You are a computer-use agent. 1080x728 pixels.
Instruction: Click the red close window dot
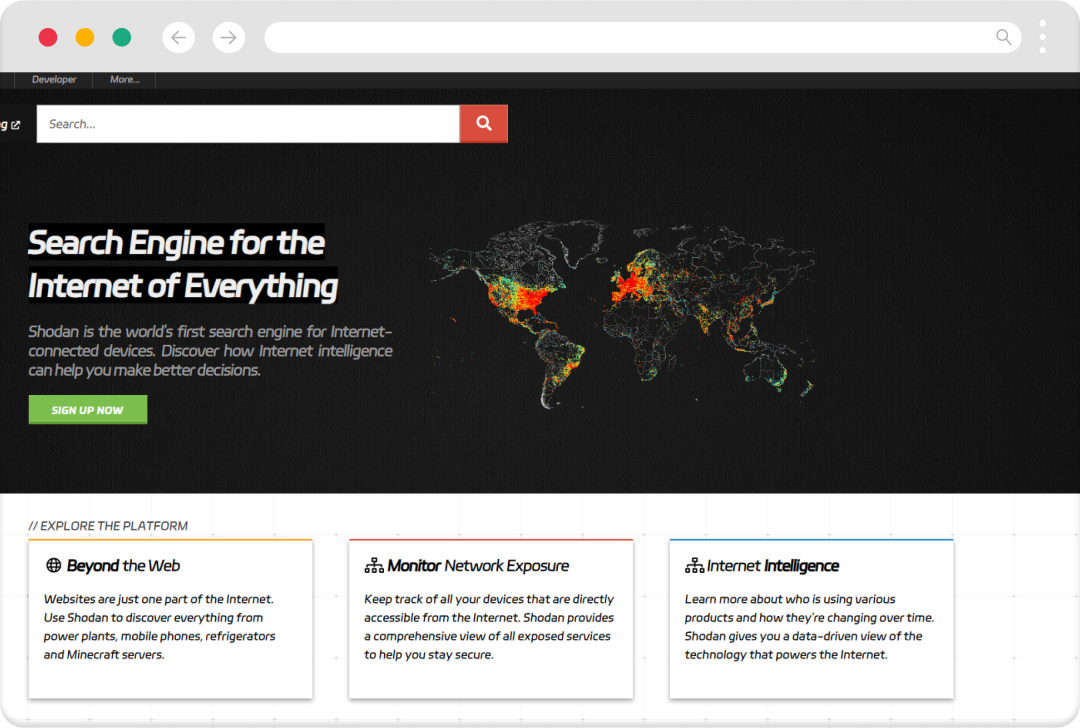click(x=48, y=37)
